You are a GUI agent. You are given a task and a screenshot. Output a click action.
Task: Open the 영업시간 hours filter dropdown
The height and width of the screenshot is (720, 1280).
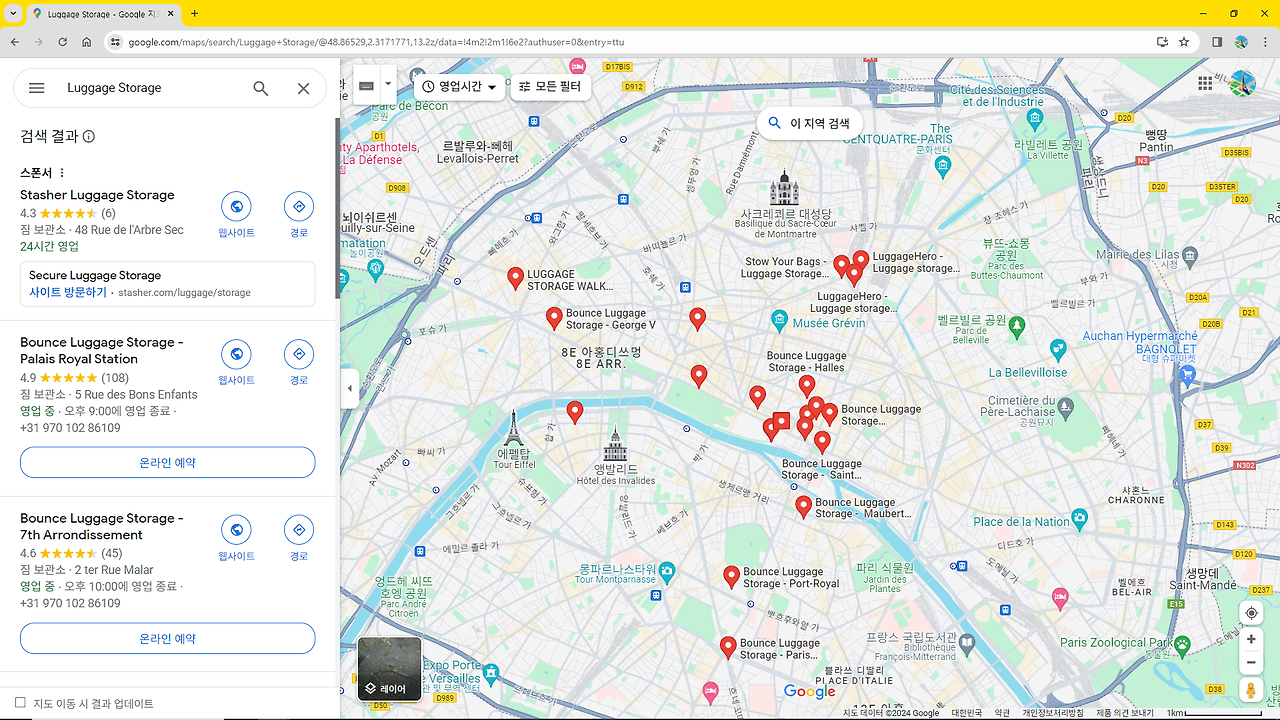459,87
